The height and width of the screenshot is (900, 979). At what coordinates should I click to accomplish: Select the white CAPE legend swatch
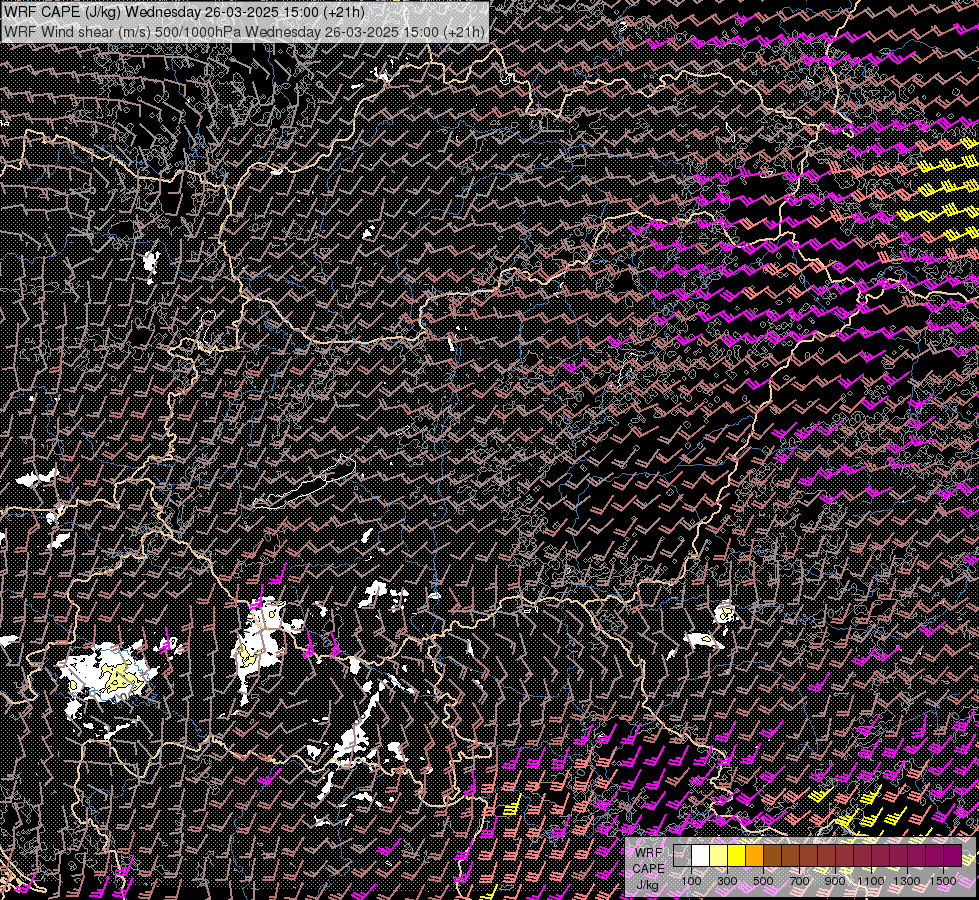click(701, 856)
